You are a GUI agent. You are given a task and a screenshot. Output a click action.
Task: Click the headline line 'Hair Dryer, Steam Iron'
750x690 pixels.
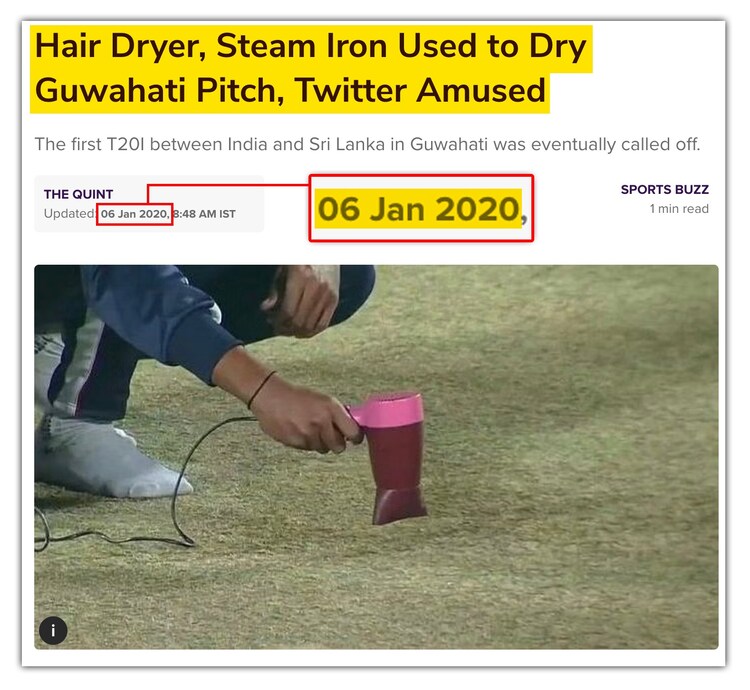[x=311, y=47]
